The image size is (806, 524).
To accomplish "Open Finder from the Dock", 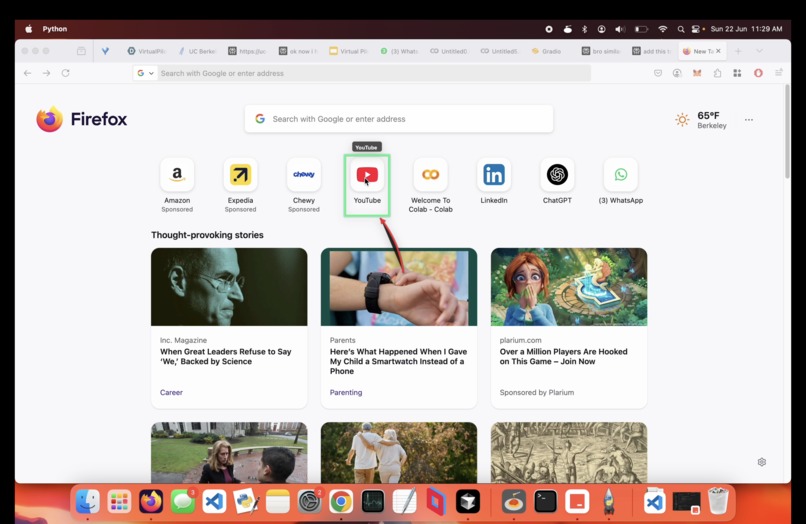I will click(87, 501).
